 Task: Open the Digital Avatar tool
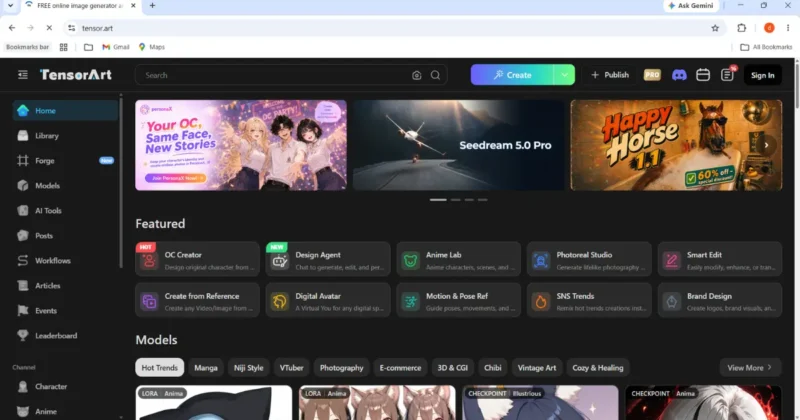(x=328, y=300)
